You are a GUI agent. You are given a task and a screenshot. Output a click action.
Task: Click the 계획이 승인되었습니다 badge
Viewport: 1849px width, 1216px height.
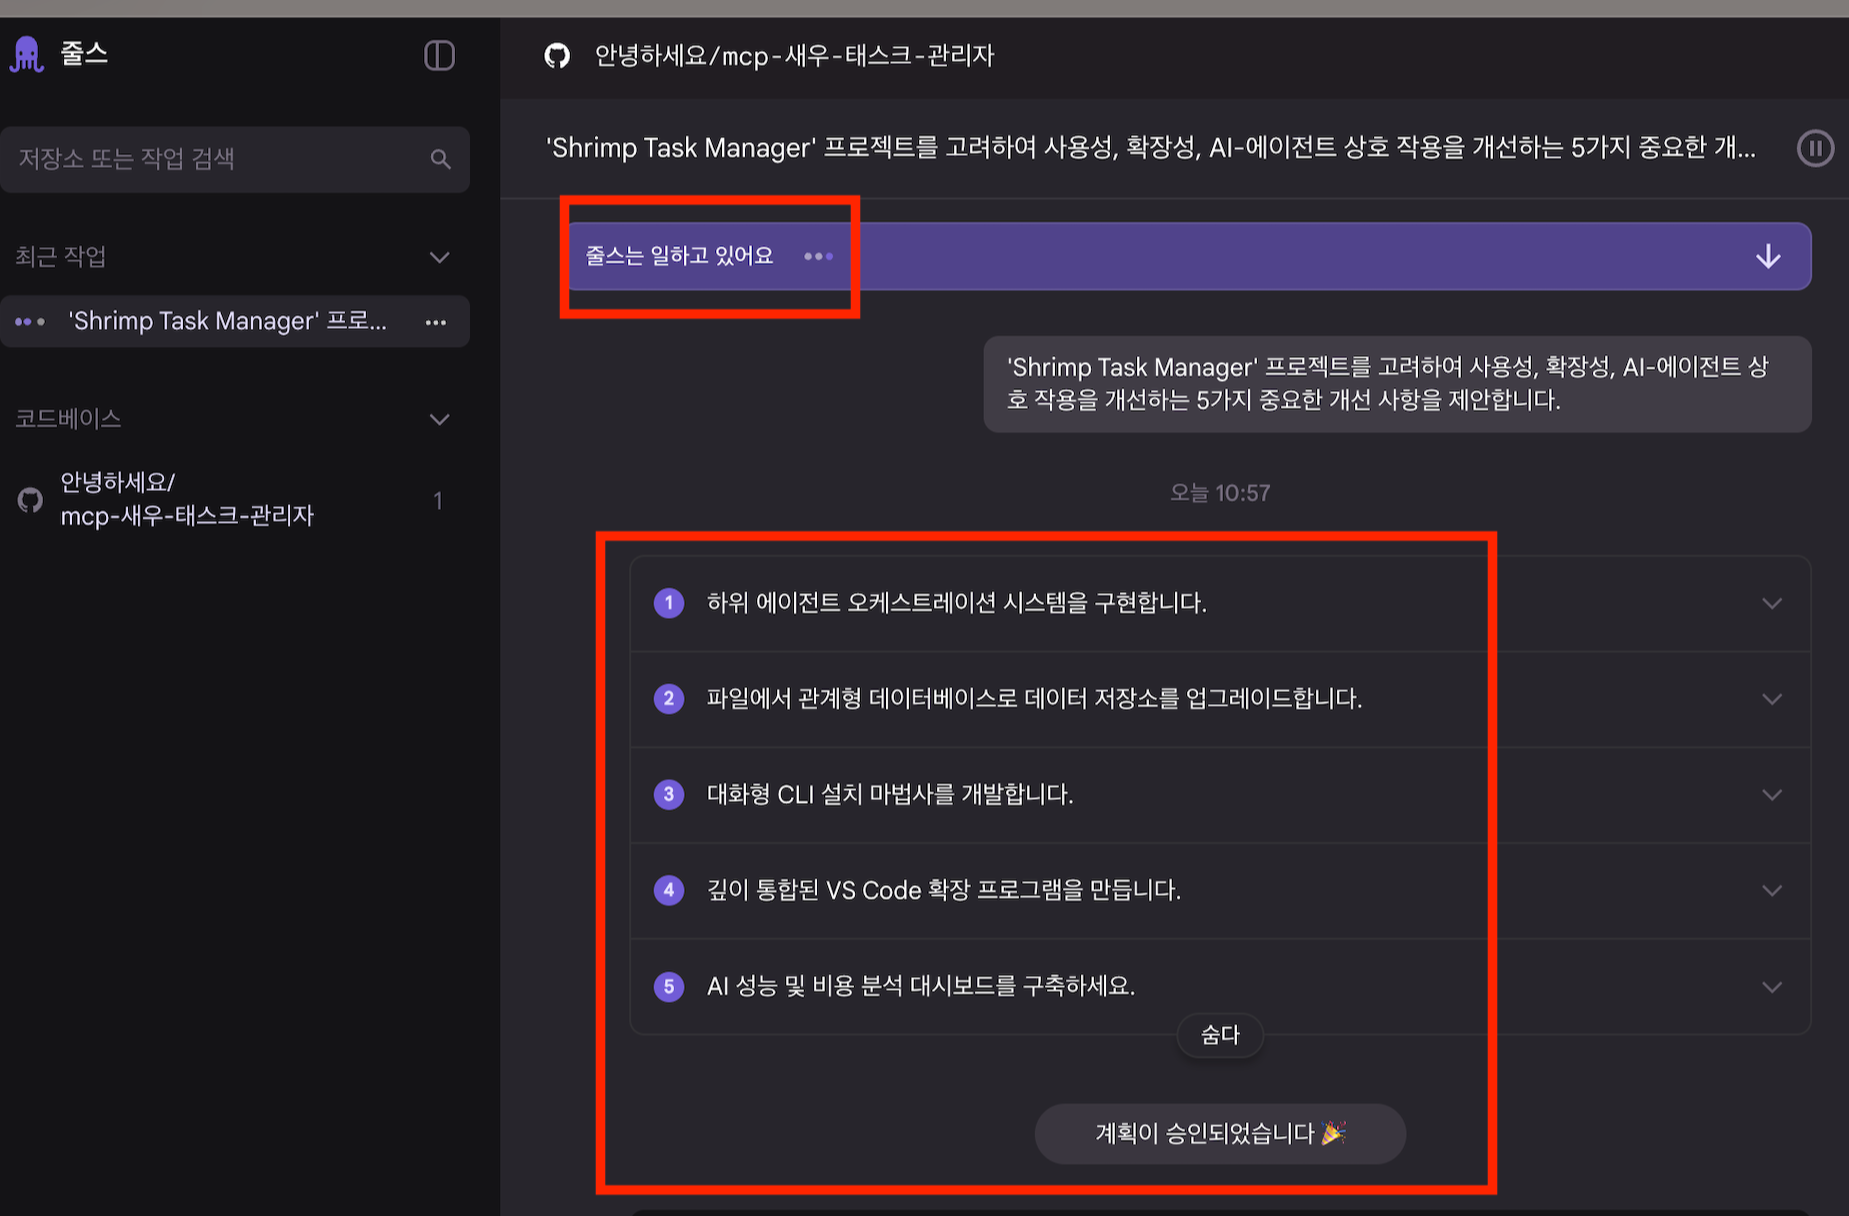[x=1220, y=1133]
